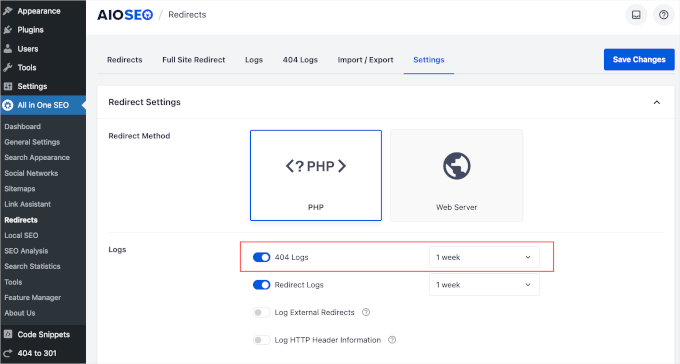This screenshot has height=364, width=680.
Task: Click the Redirects breadcrumb text in header
Action: click(x=187, y=15)
